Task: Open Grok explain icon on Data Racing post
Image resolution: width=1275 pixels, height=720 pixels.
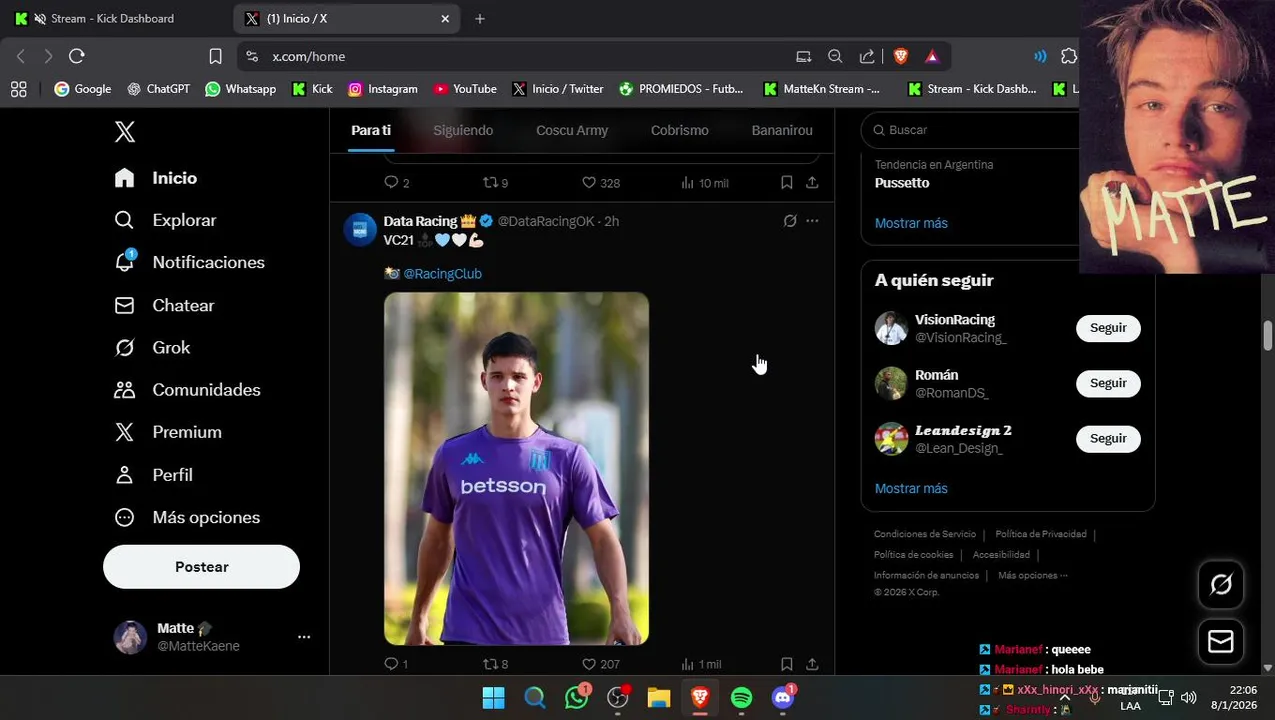Action: tap(790, 221)
